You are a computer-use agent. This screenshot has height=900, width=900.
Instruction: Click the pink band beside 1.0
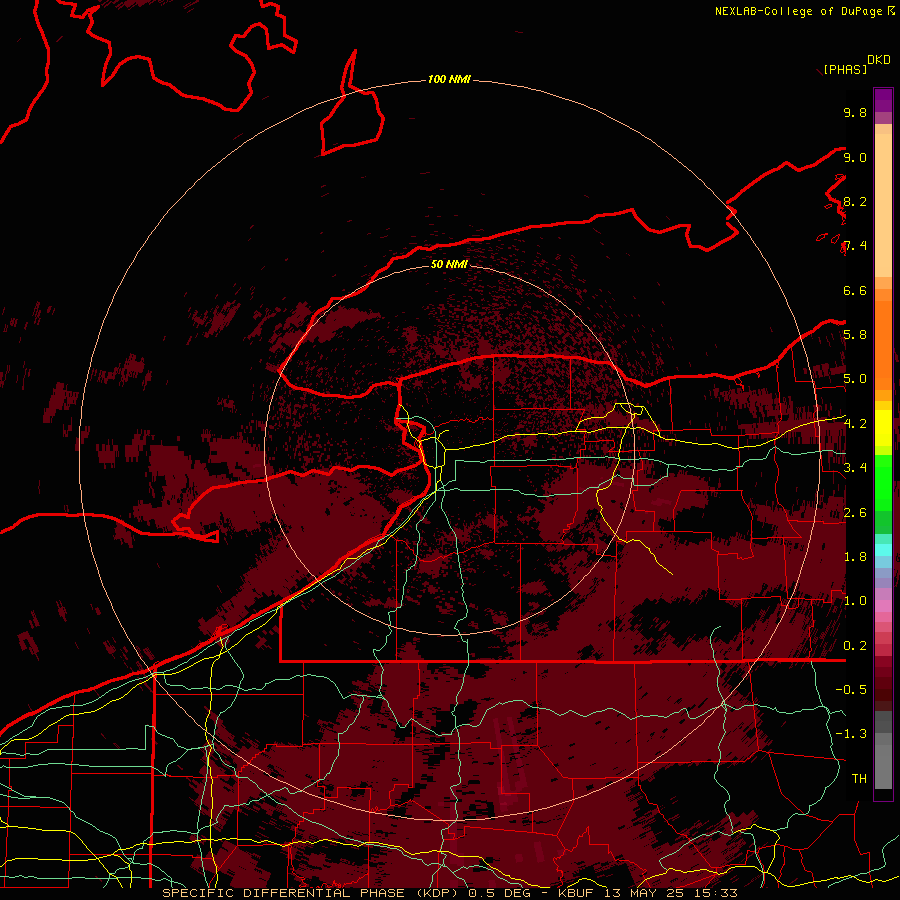(x=883, y=606)
